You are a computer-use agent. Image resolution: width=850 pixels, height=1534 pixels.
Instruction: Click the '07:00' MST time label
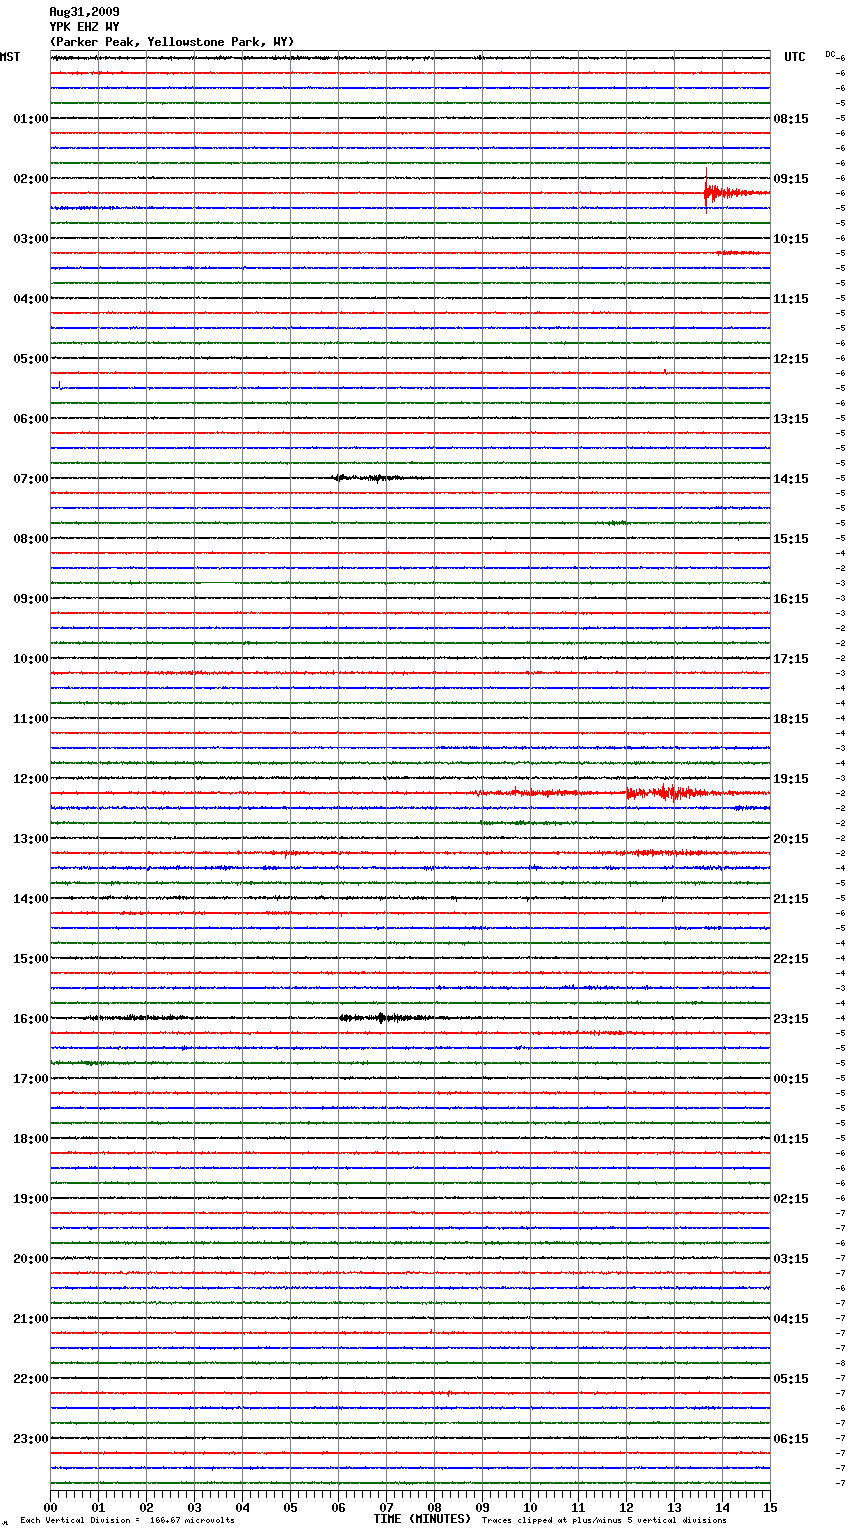coord(31,479)
